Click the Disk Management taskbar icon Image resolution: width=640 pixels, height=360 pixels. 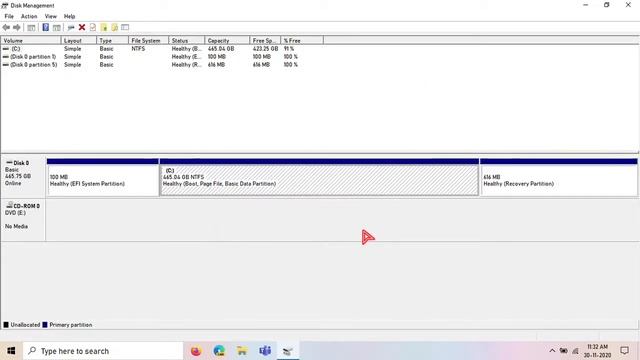coord(288,351)
